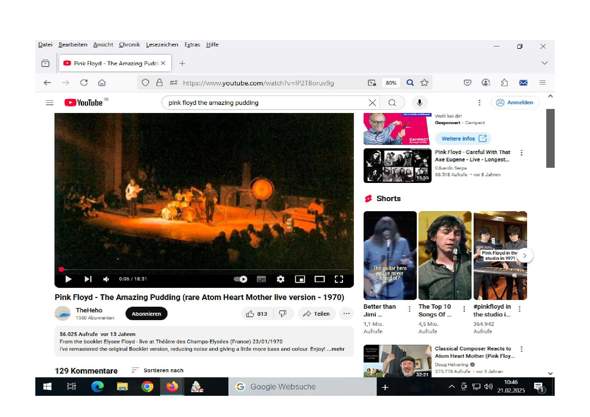Image resolution: width=590 pixels, height=417 pixels.
Task: Open the Lesezeichen menu
Action: (162, 44)
